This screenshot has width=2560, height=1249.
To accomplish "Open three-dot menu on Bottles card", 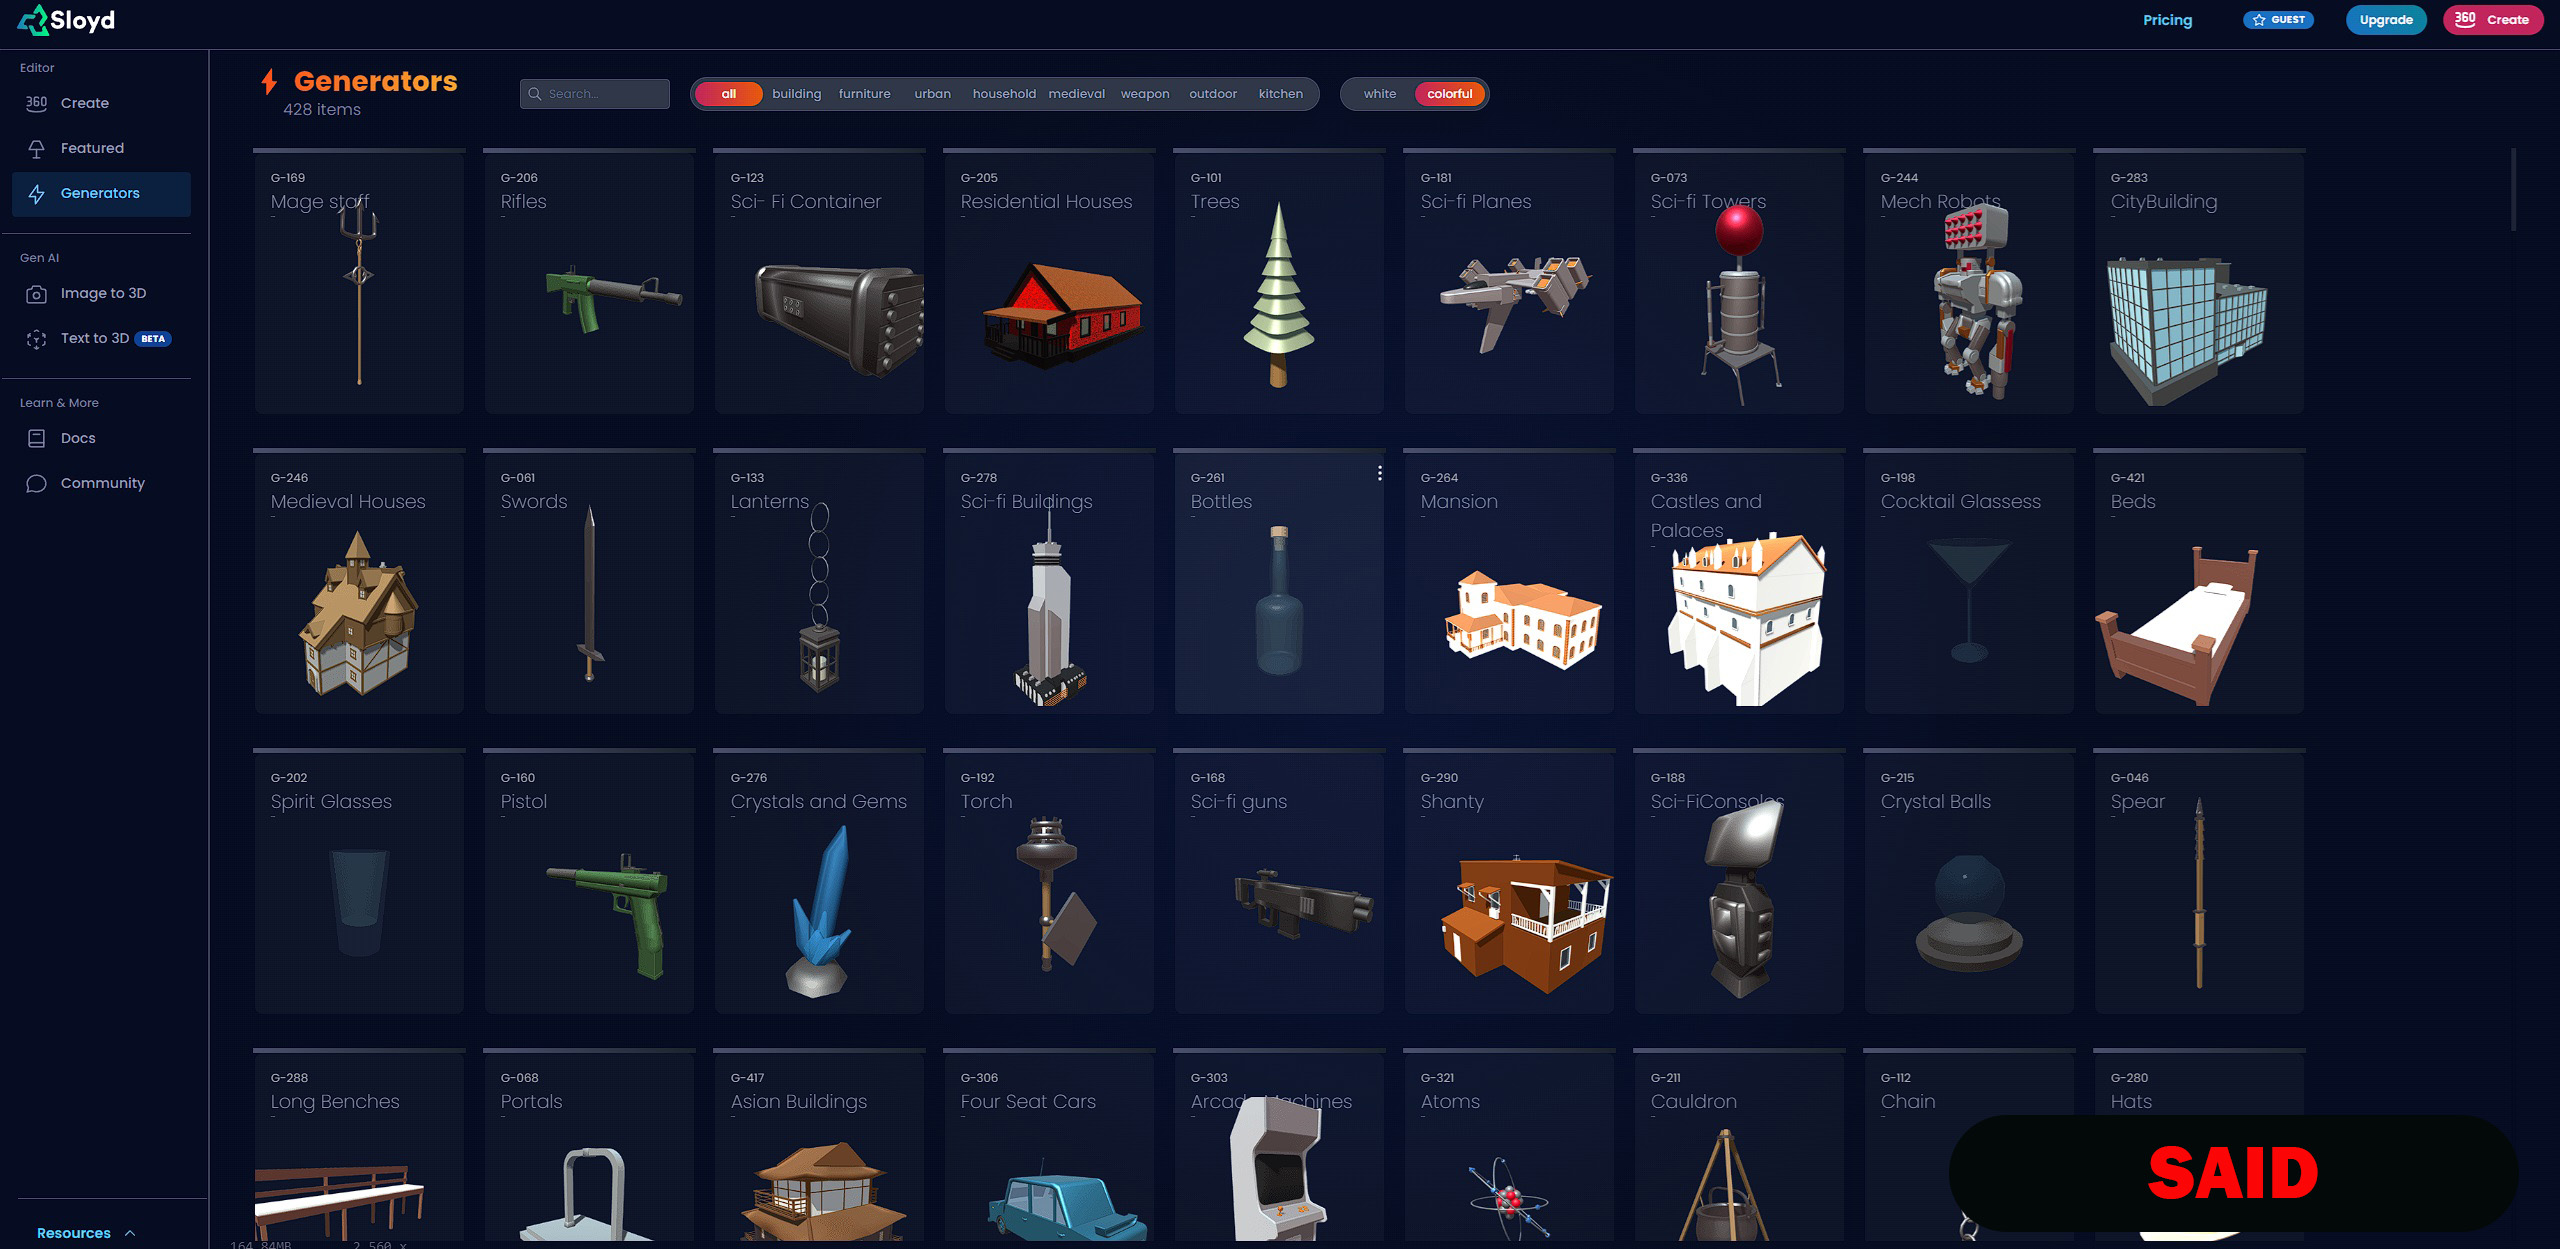I will click(x=1379, y=473).
